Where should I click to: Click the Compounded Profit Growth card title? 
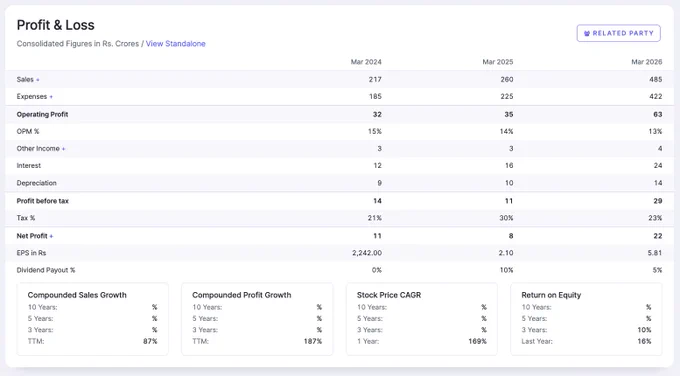pos(242,295)
